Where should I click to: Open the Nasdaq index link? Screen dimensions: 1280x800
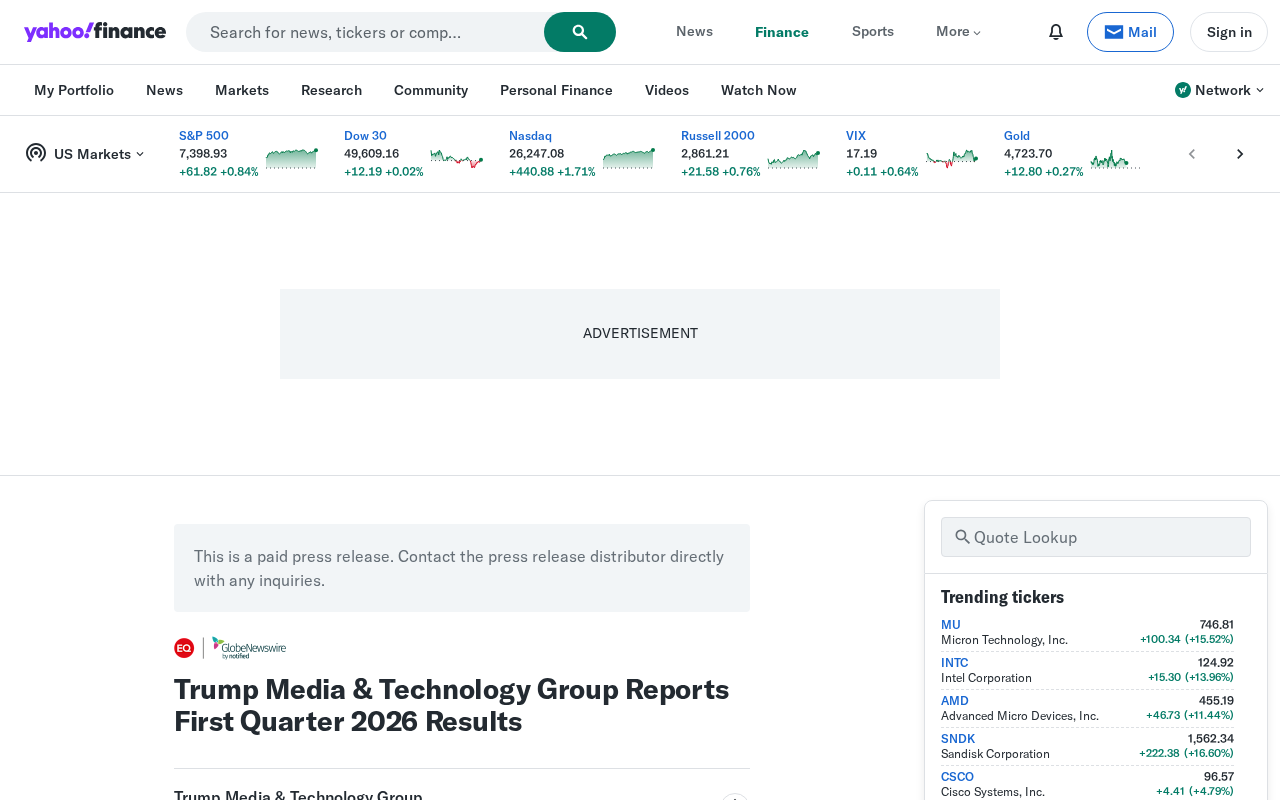click(530, 136)
